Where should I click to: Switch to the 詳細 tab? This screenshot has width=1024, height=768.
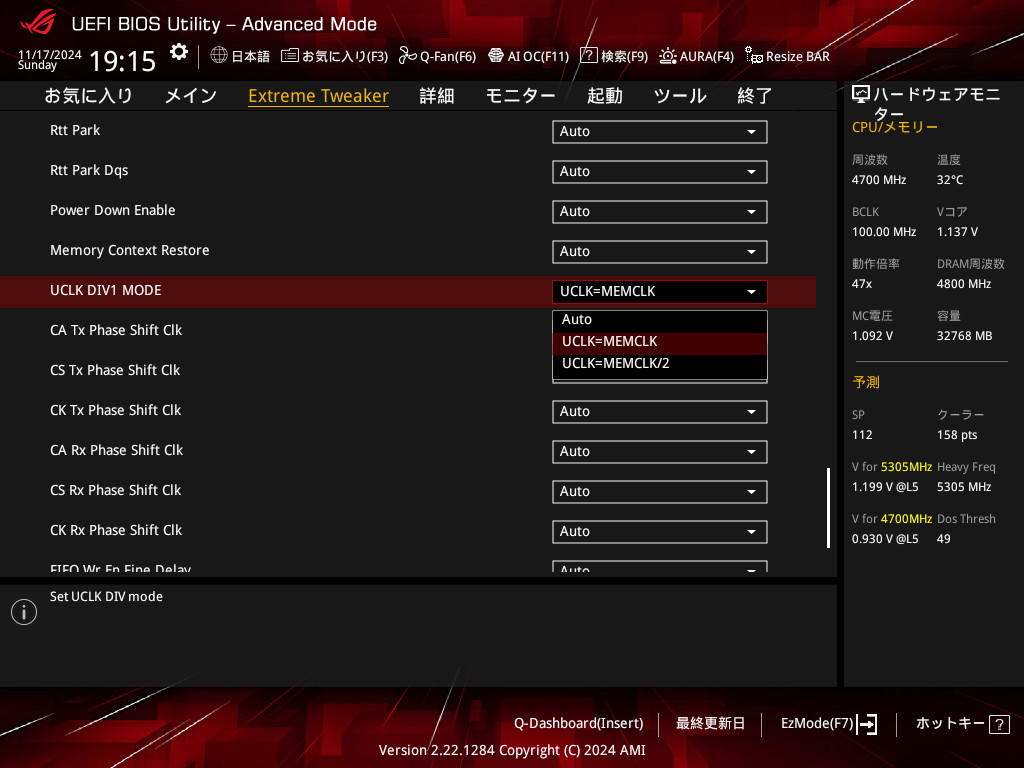pyautogui.click(x=437, y=95)
